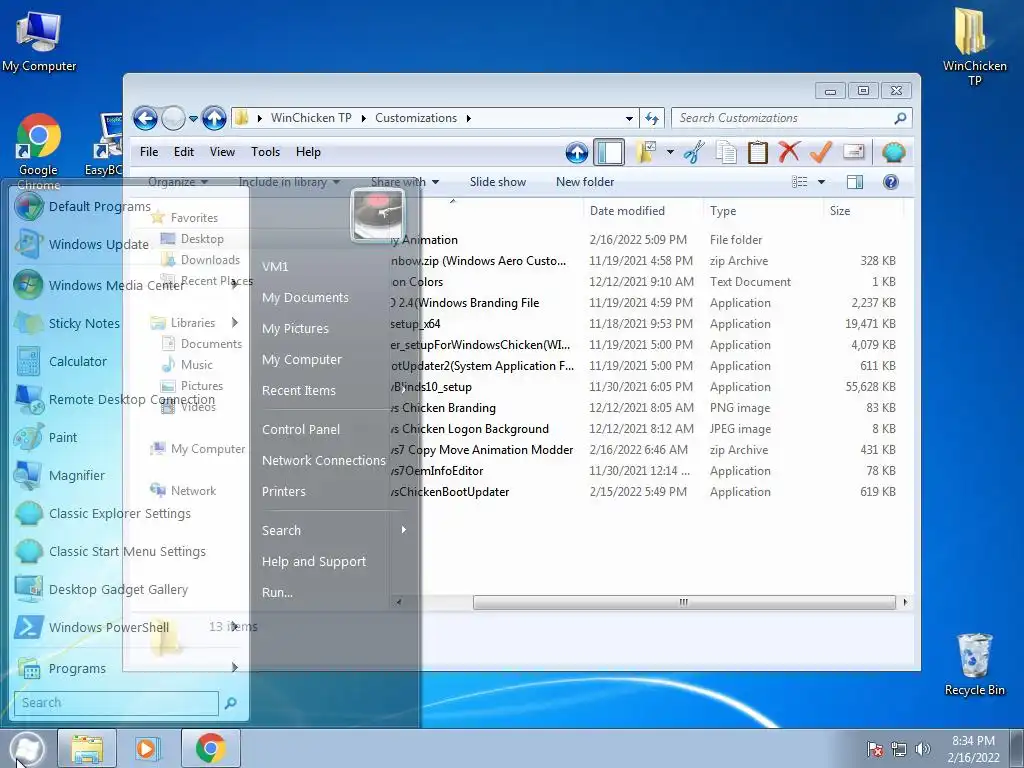Click the Paste clipboard icon
This screenshot has width=1024, height=768.
[x=758, y=152]
